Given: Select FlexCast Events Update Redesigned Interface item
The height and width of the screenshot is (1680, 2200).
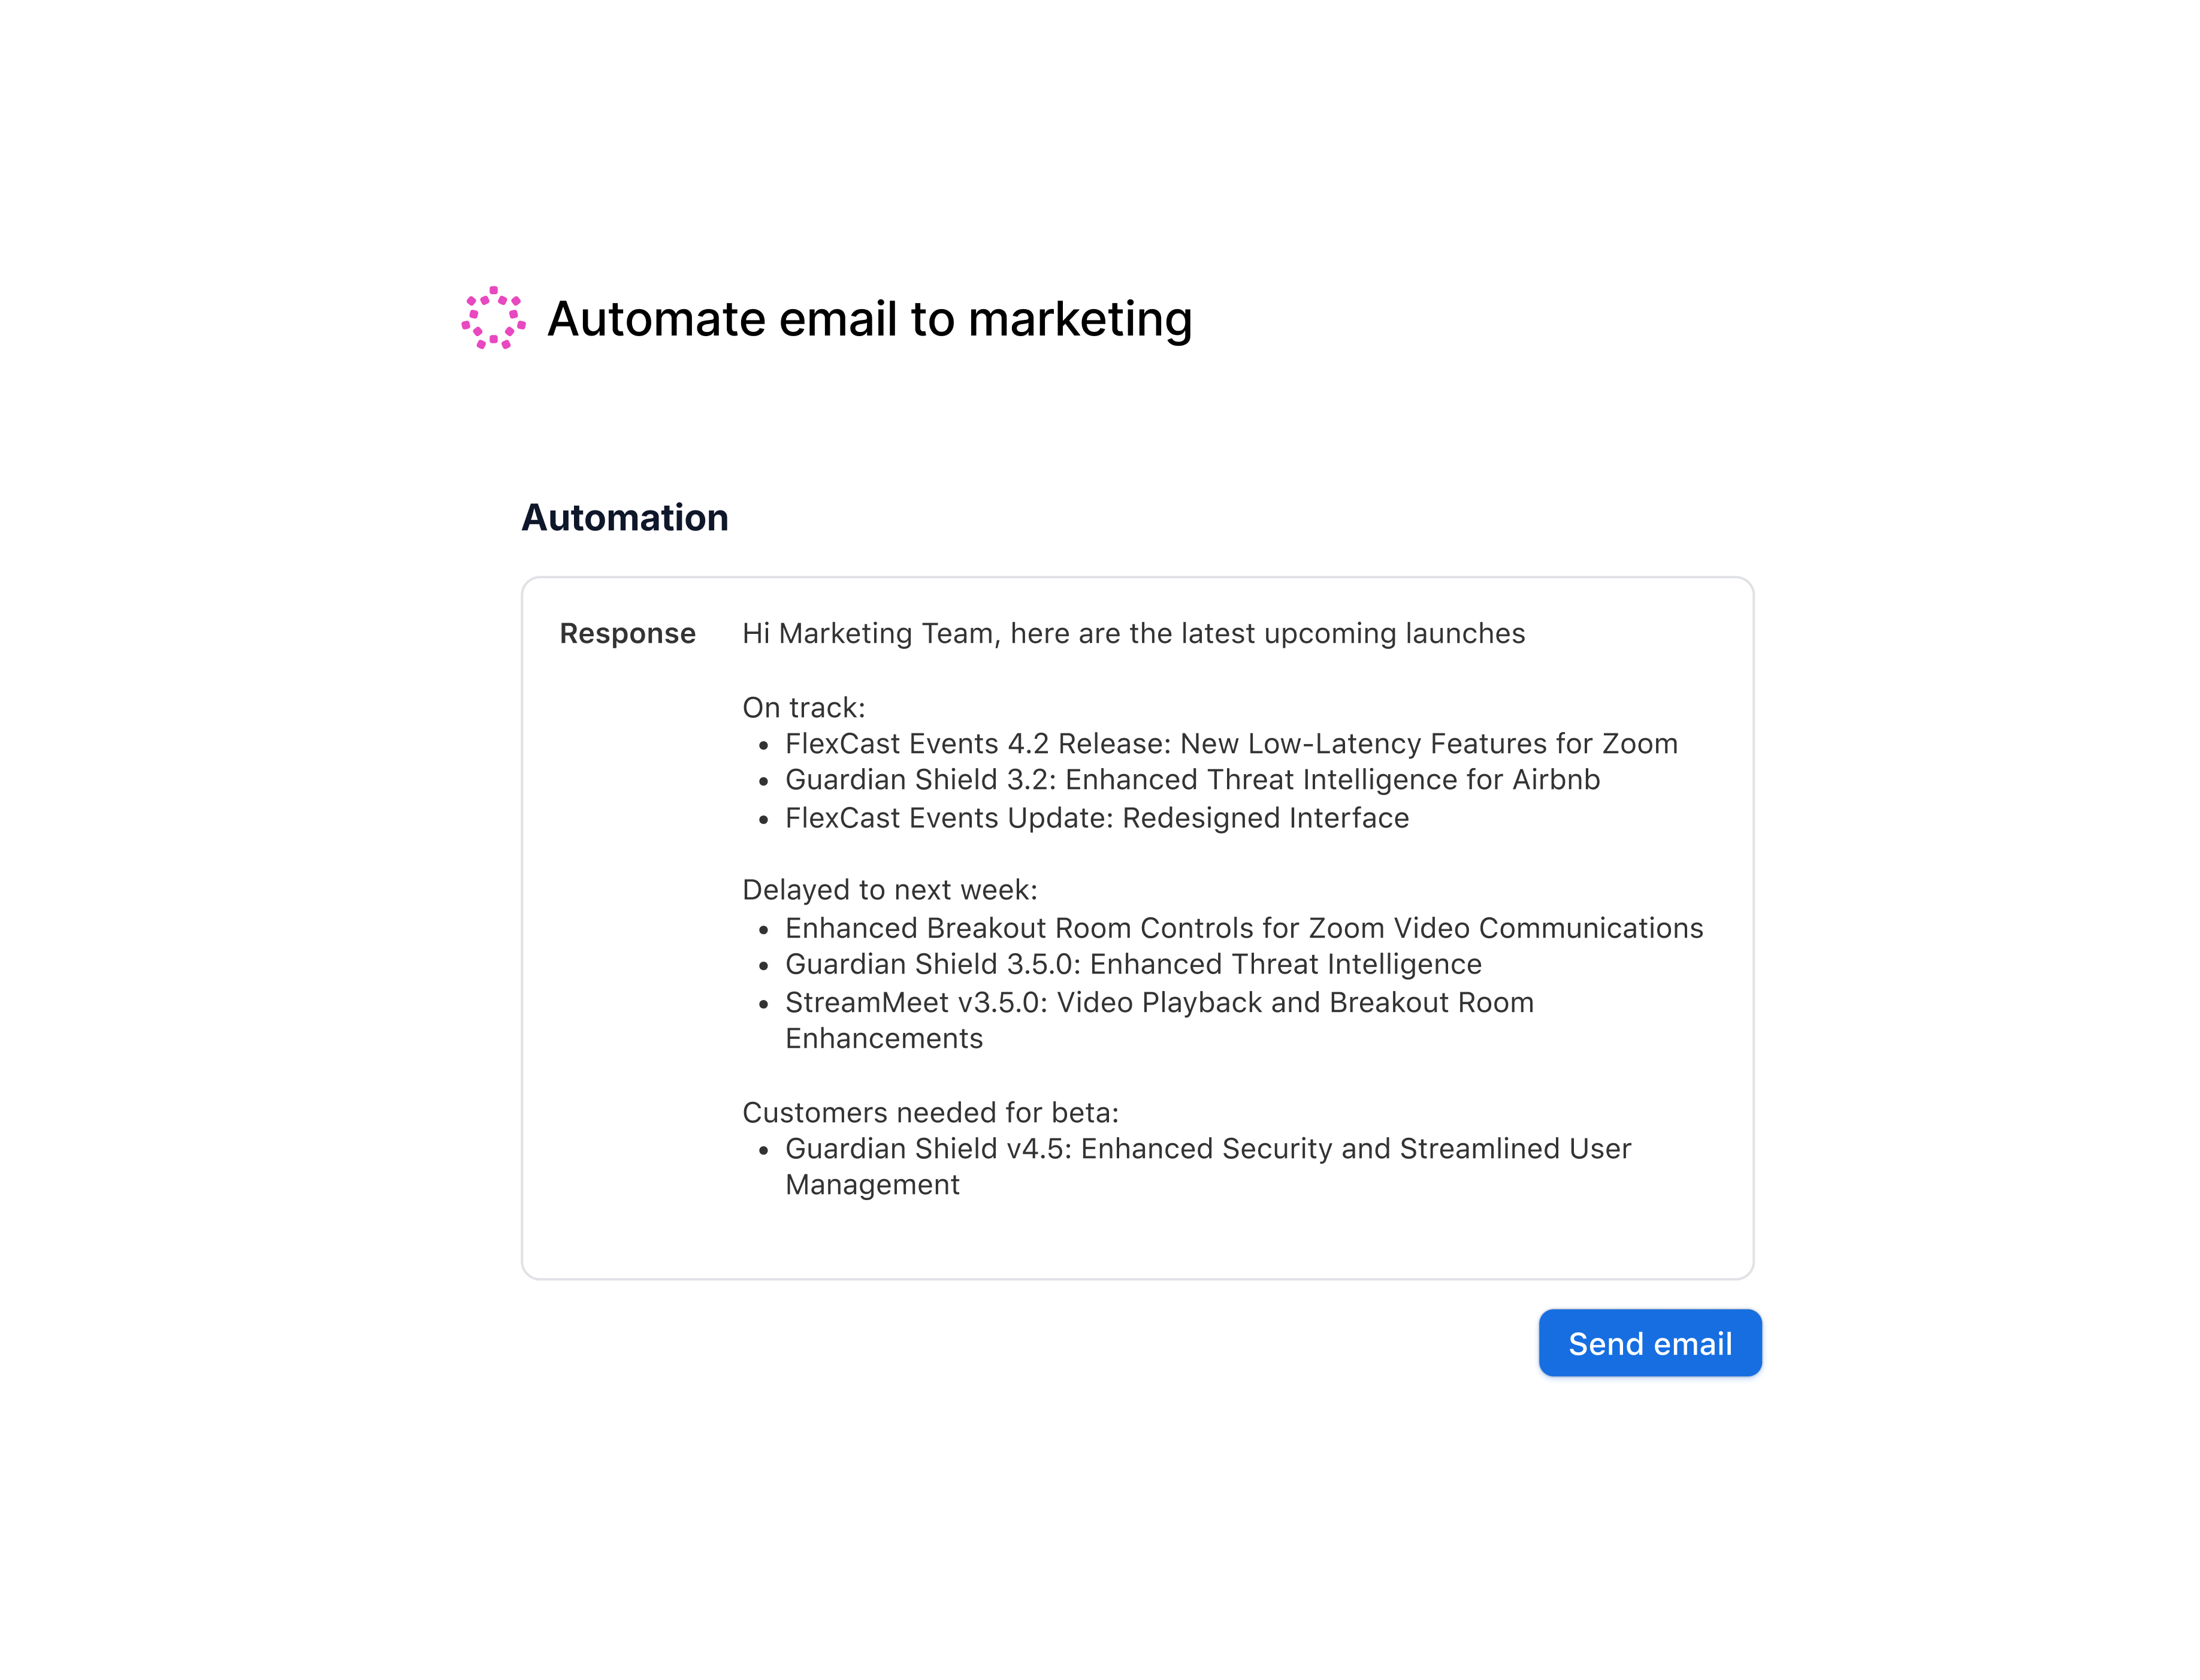Looking at the screenshot, I should (1097, 817).
